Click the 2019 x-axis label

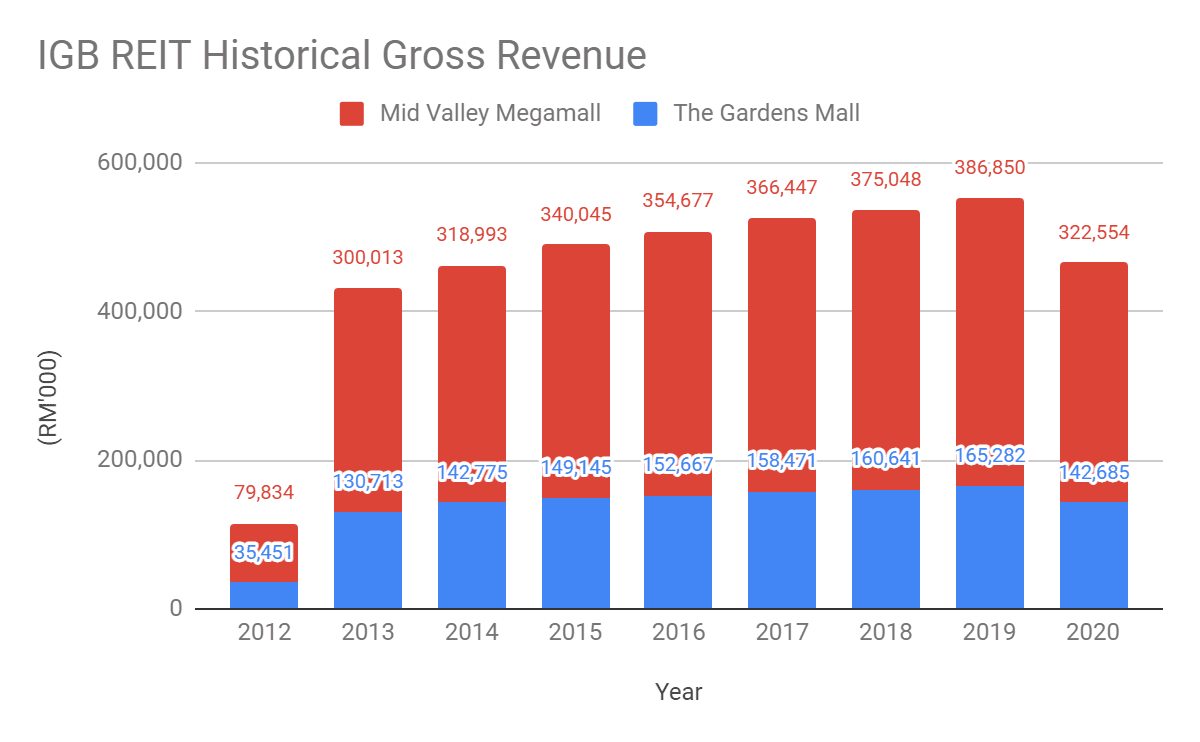(990, 633)
